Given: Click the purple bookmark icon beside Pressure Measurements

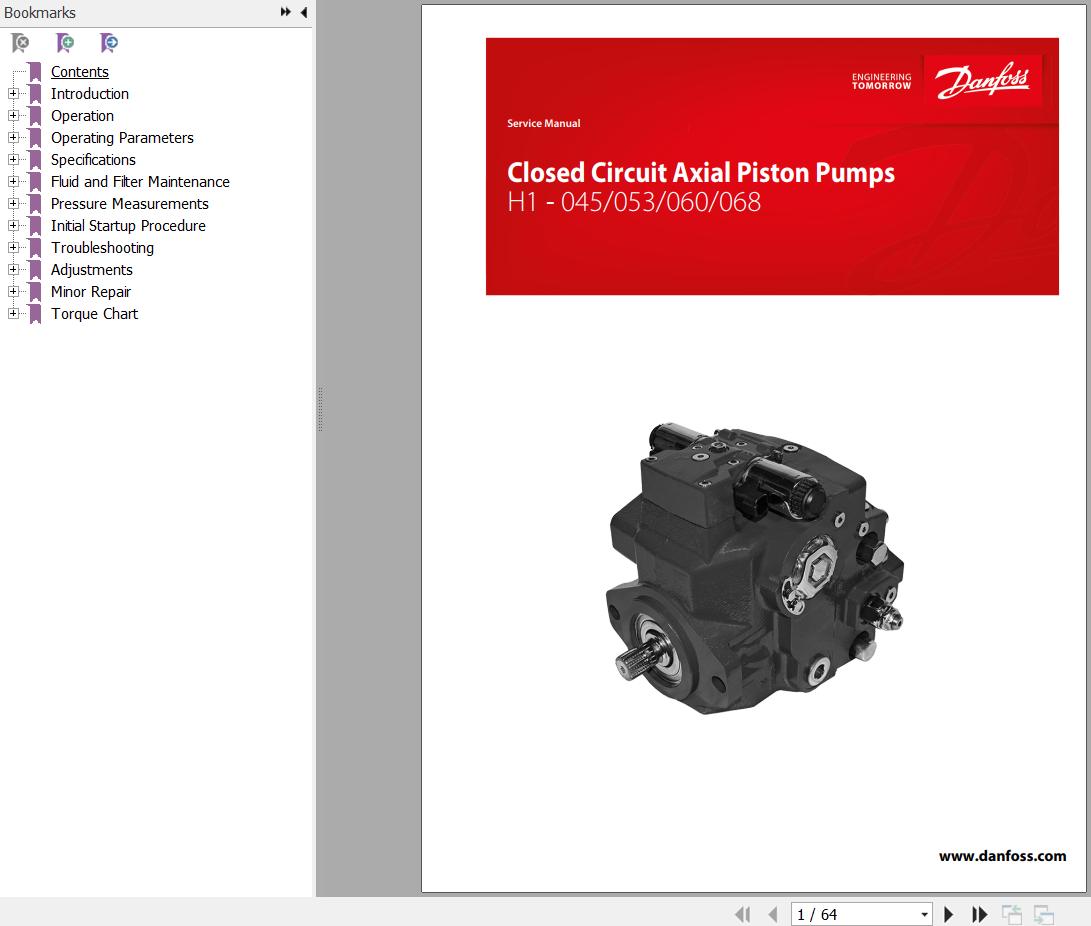Looking at the screenshot, I should [x=35, y=205].
